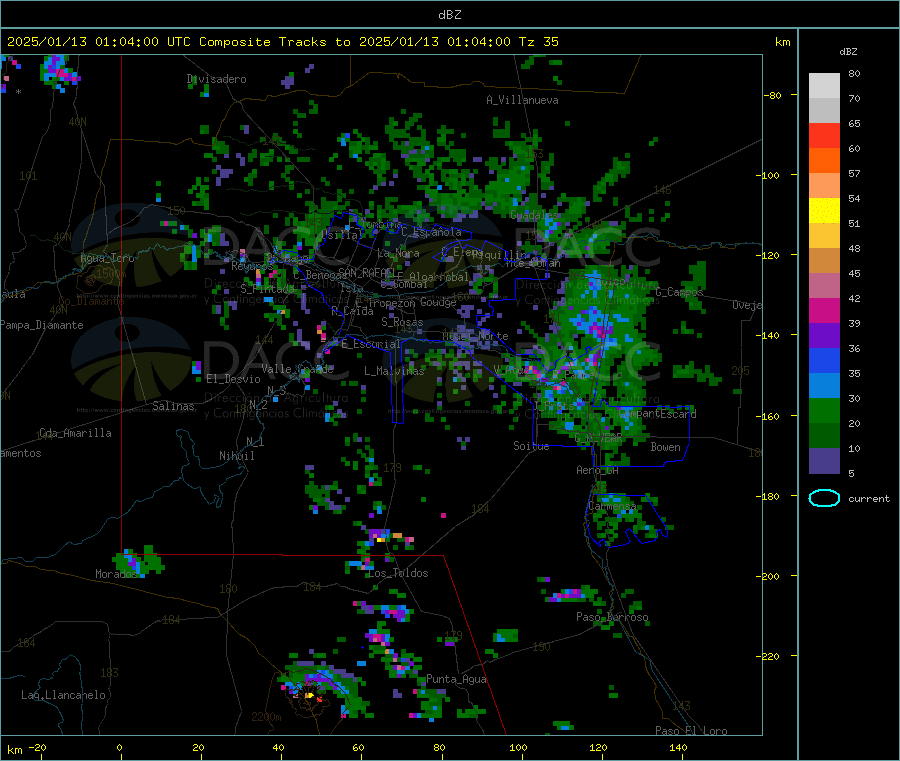
Task: Select the yellow 51-54 dBZ legend swatch
Action: click(x=824, y=211)
